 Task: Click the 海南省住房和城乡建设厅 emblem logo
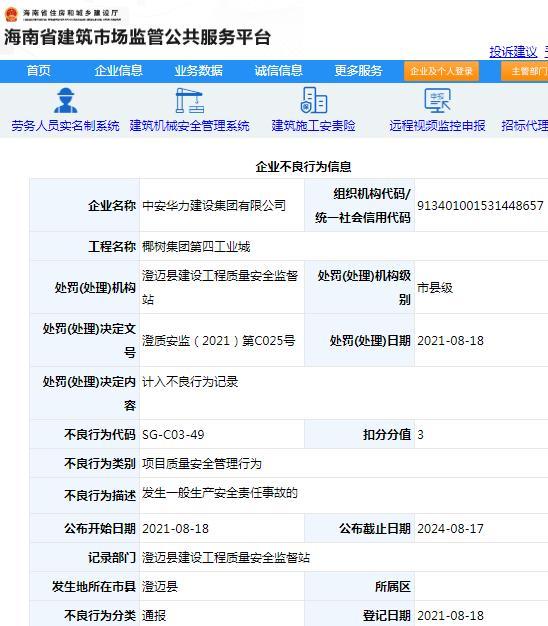[x=11, y=14]
